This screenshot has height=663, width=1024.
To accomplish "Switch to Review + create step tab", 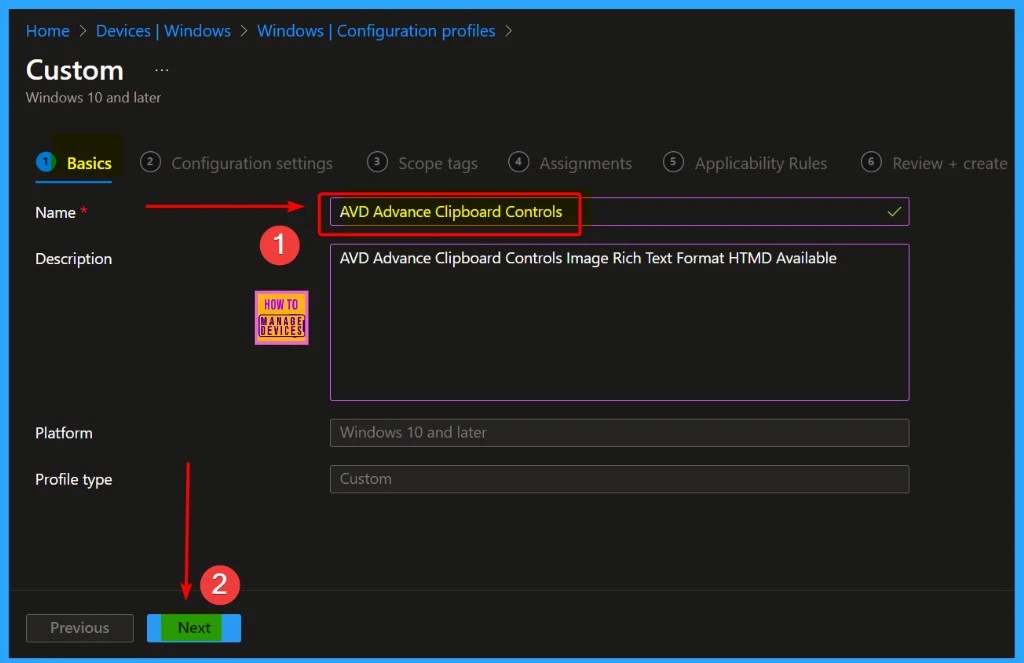I will (935, 163).
